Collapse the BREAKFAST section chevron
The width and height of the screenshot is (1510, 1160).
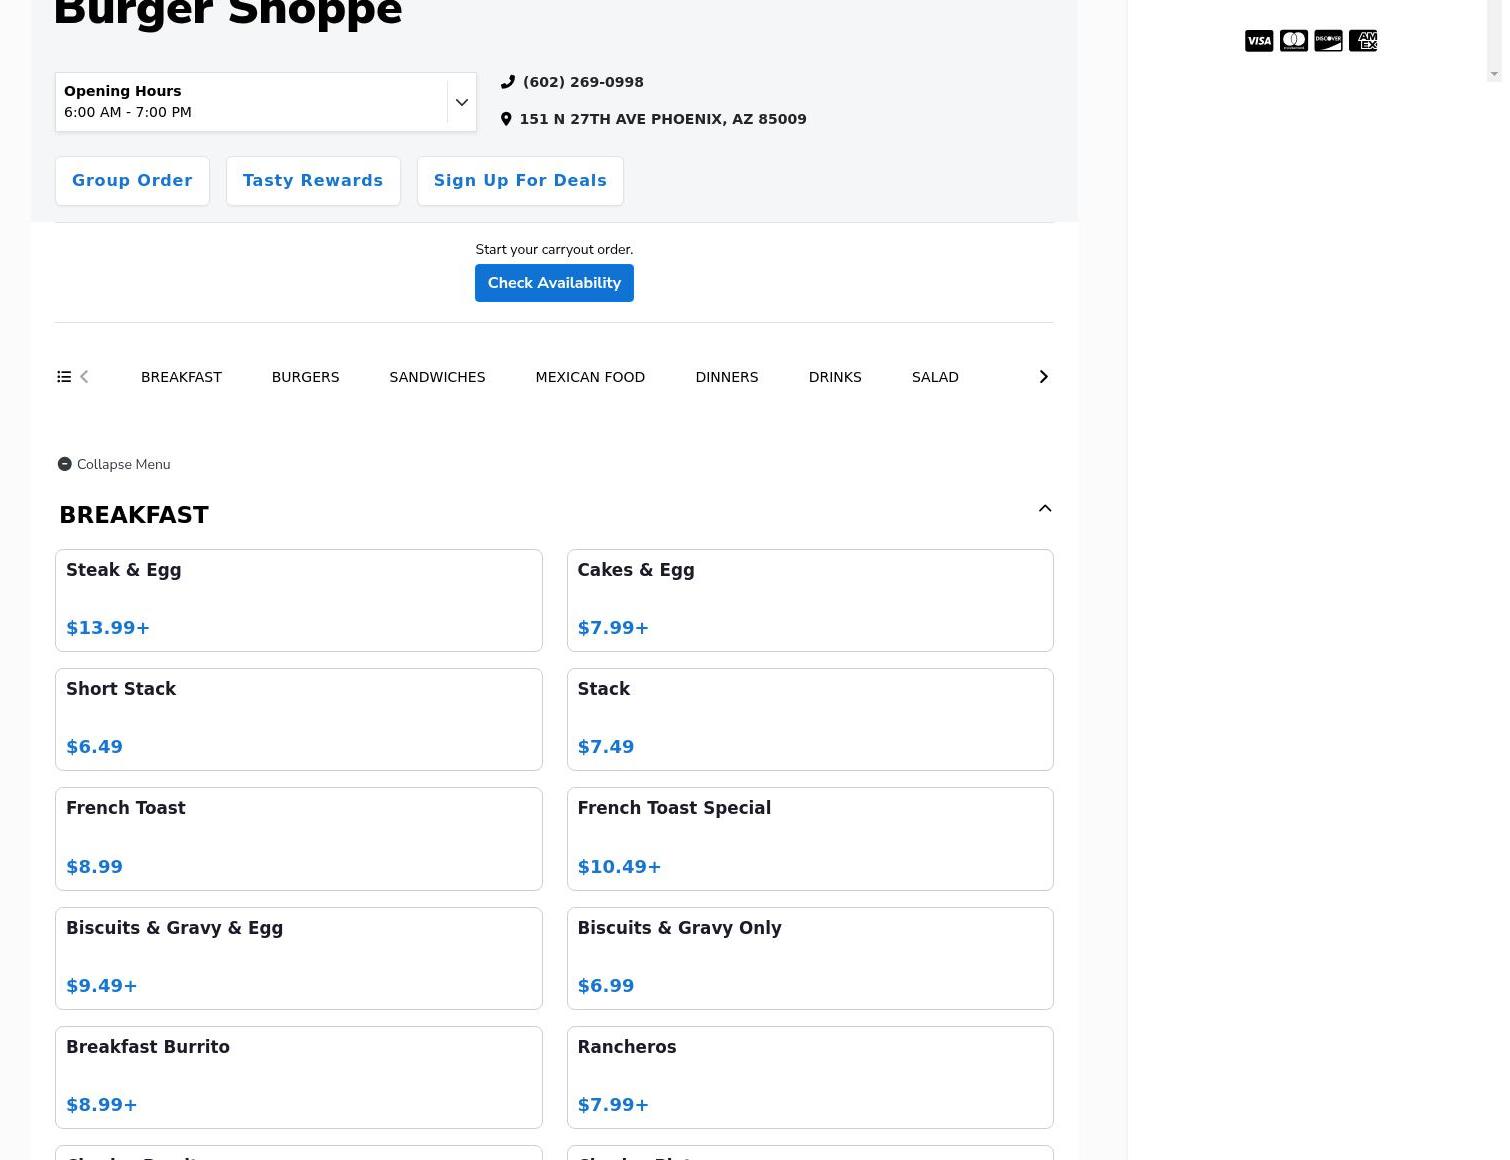coord(1045,509)
